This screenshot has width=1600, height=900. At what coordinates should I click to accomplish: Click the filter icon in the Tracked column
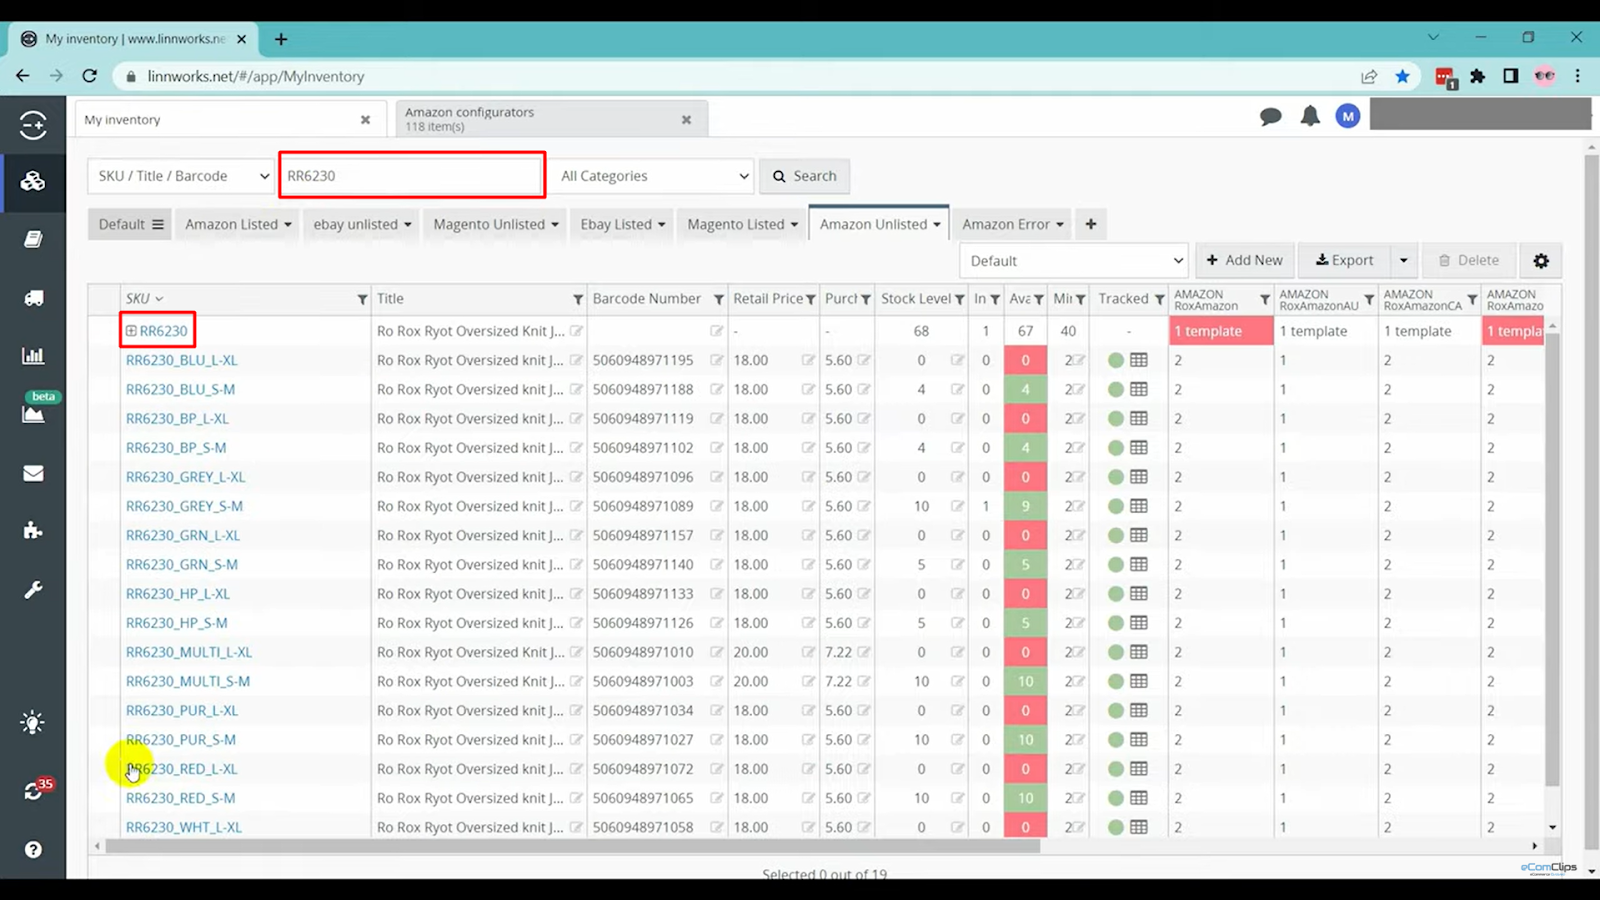[x=1159, y=299]
